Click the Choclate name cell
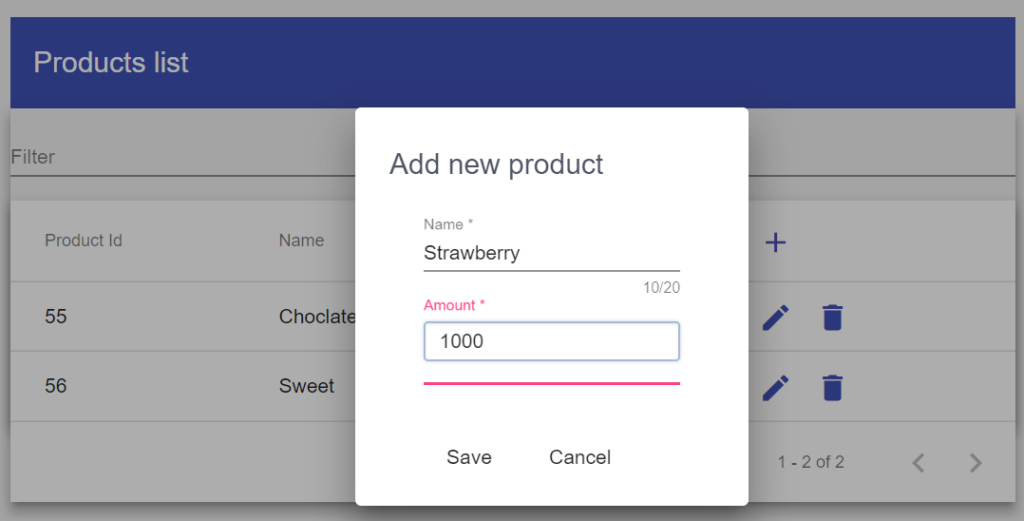The width and height of the screenshot is (1024, 521). [x=317, y=317]
